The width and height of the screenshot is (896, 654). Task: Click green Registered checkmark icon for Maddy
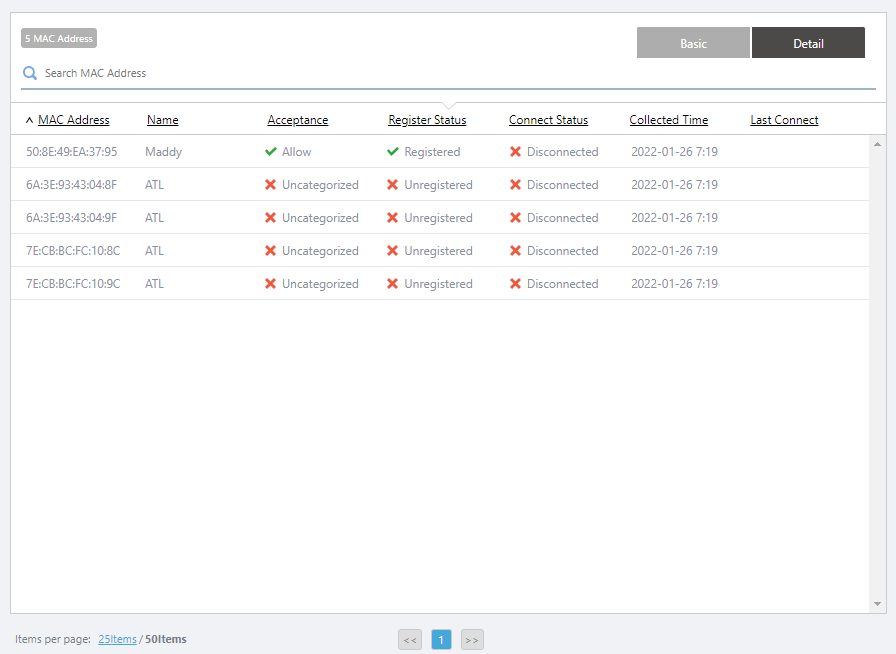point(393,152)
